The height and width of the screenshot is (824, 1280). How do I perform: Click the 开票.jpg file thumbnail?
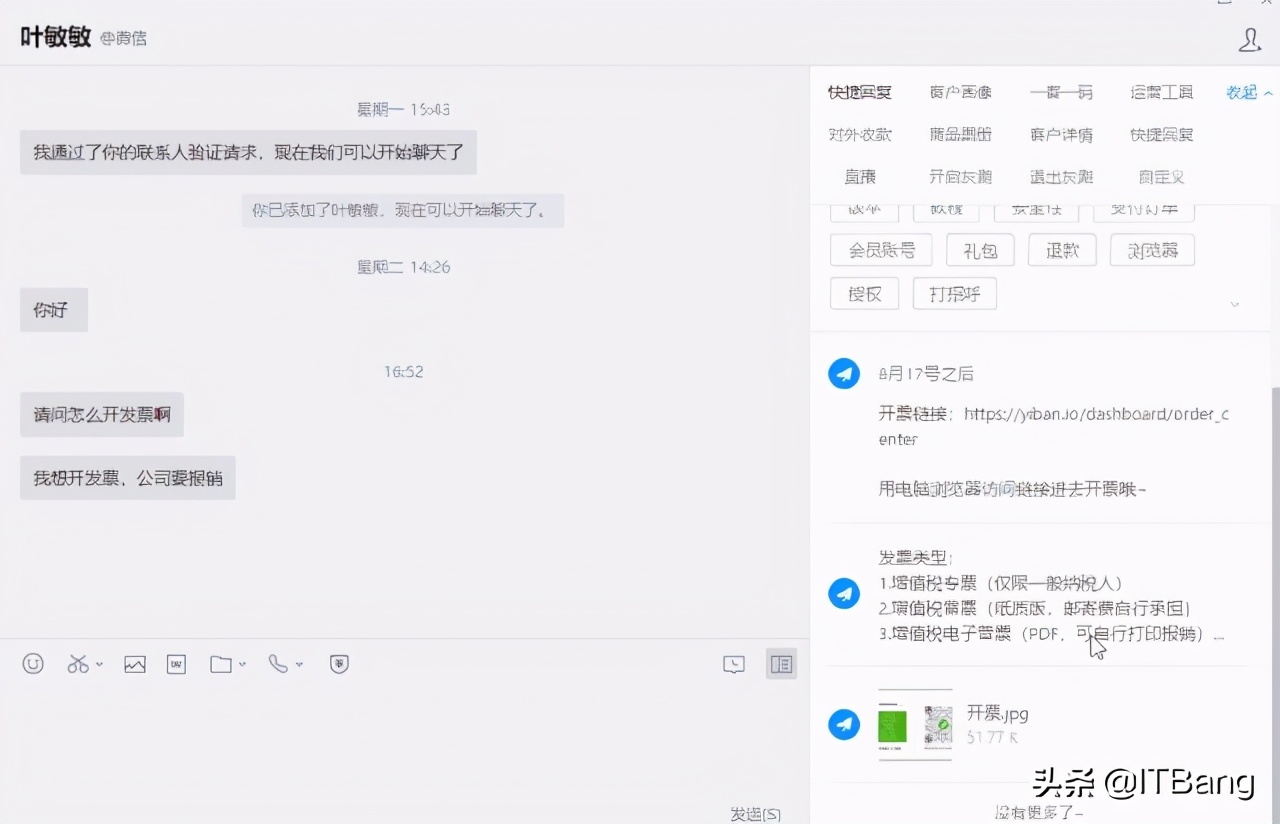915,725
